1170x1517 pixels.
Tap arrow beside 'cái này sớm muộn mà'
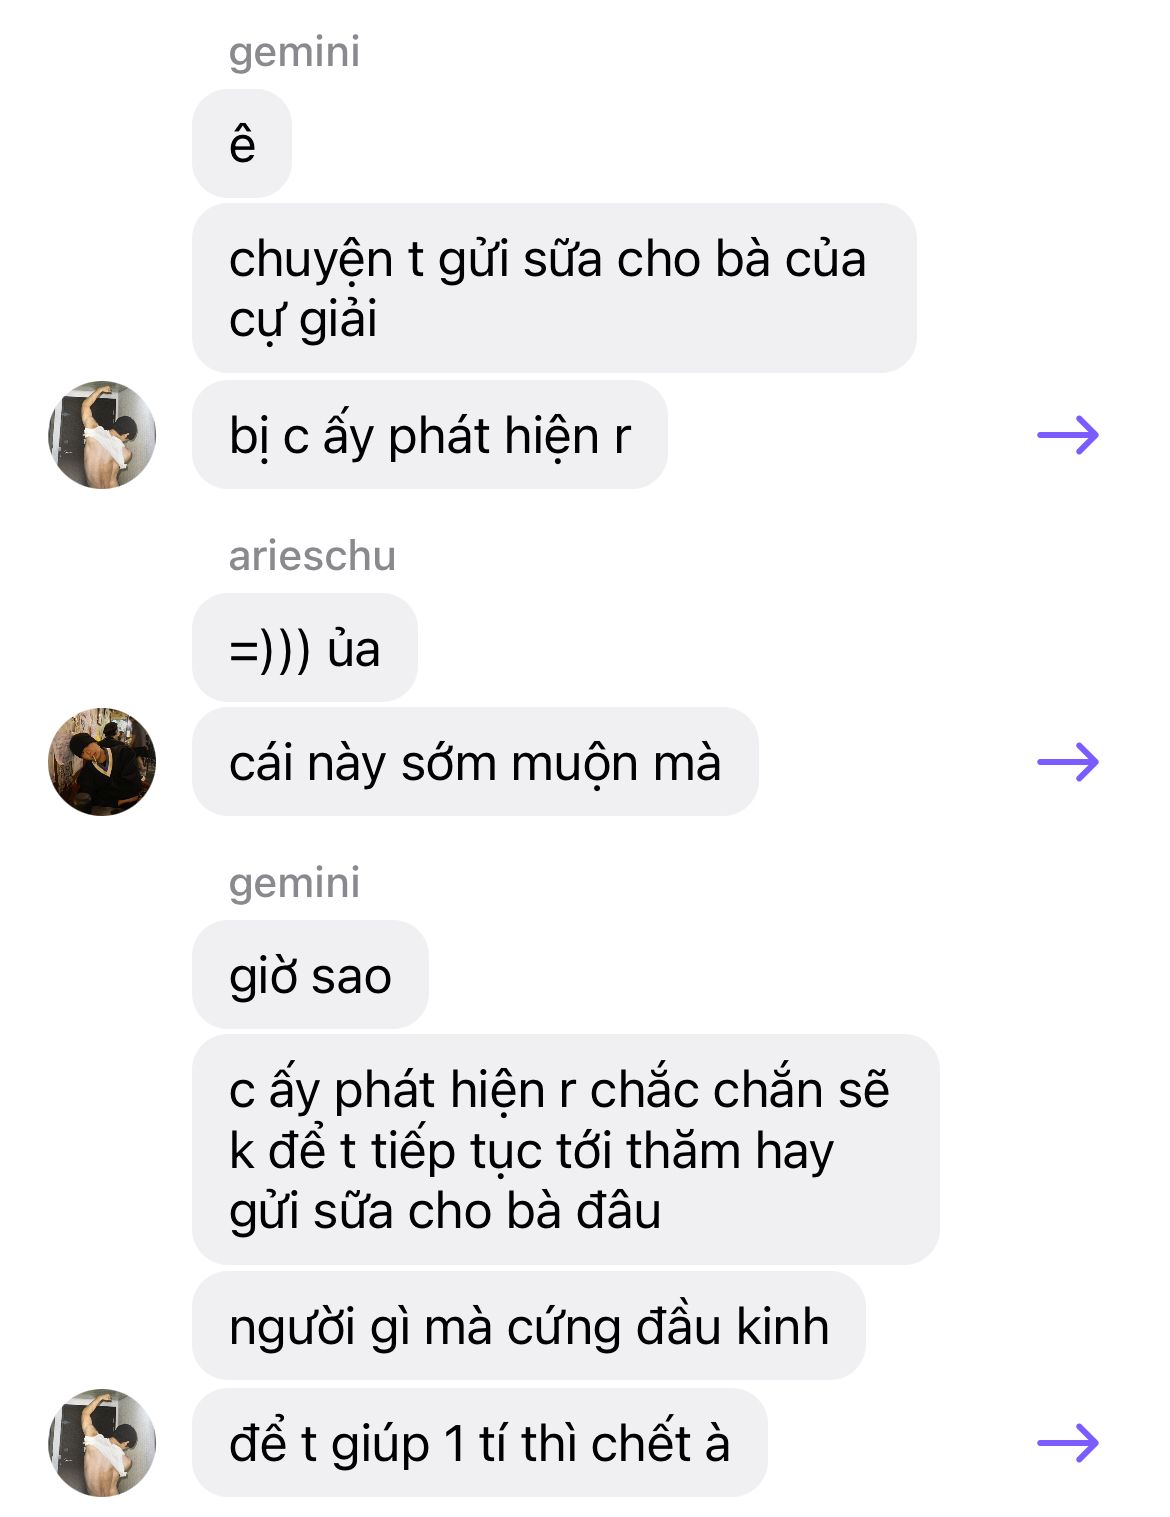pyautogui.click(x=1068, y=762)
